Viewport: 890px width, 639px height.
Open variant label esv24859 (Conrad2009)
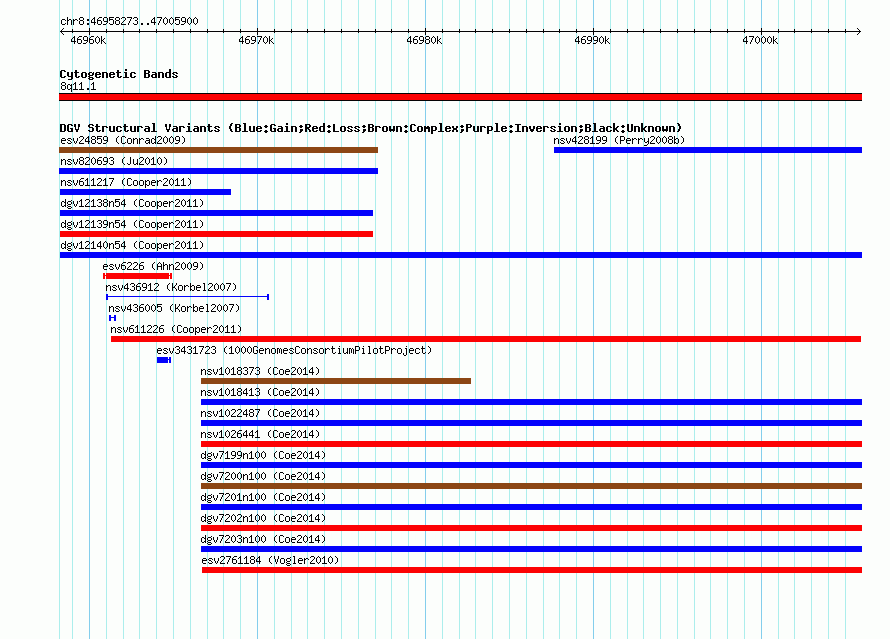(x=123, y=140)
